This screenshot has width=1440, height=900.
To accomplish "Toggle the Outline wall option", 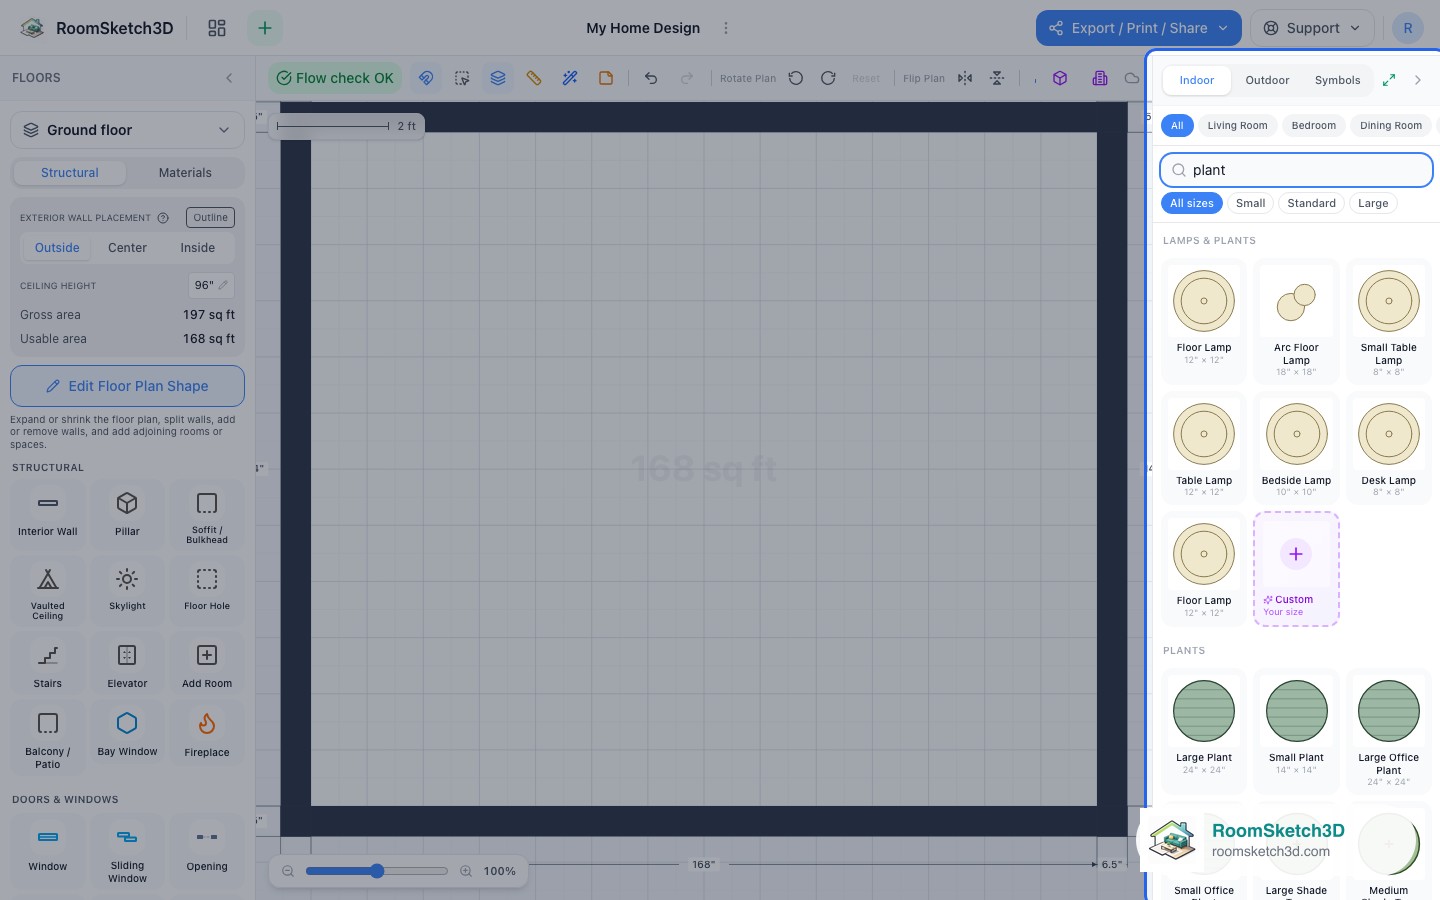I will [x=210, y=217].
